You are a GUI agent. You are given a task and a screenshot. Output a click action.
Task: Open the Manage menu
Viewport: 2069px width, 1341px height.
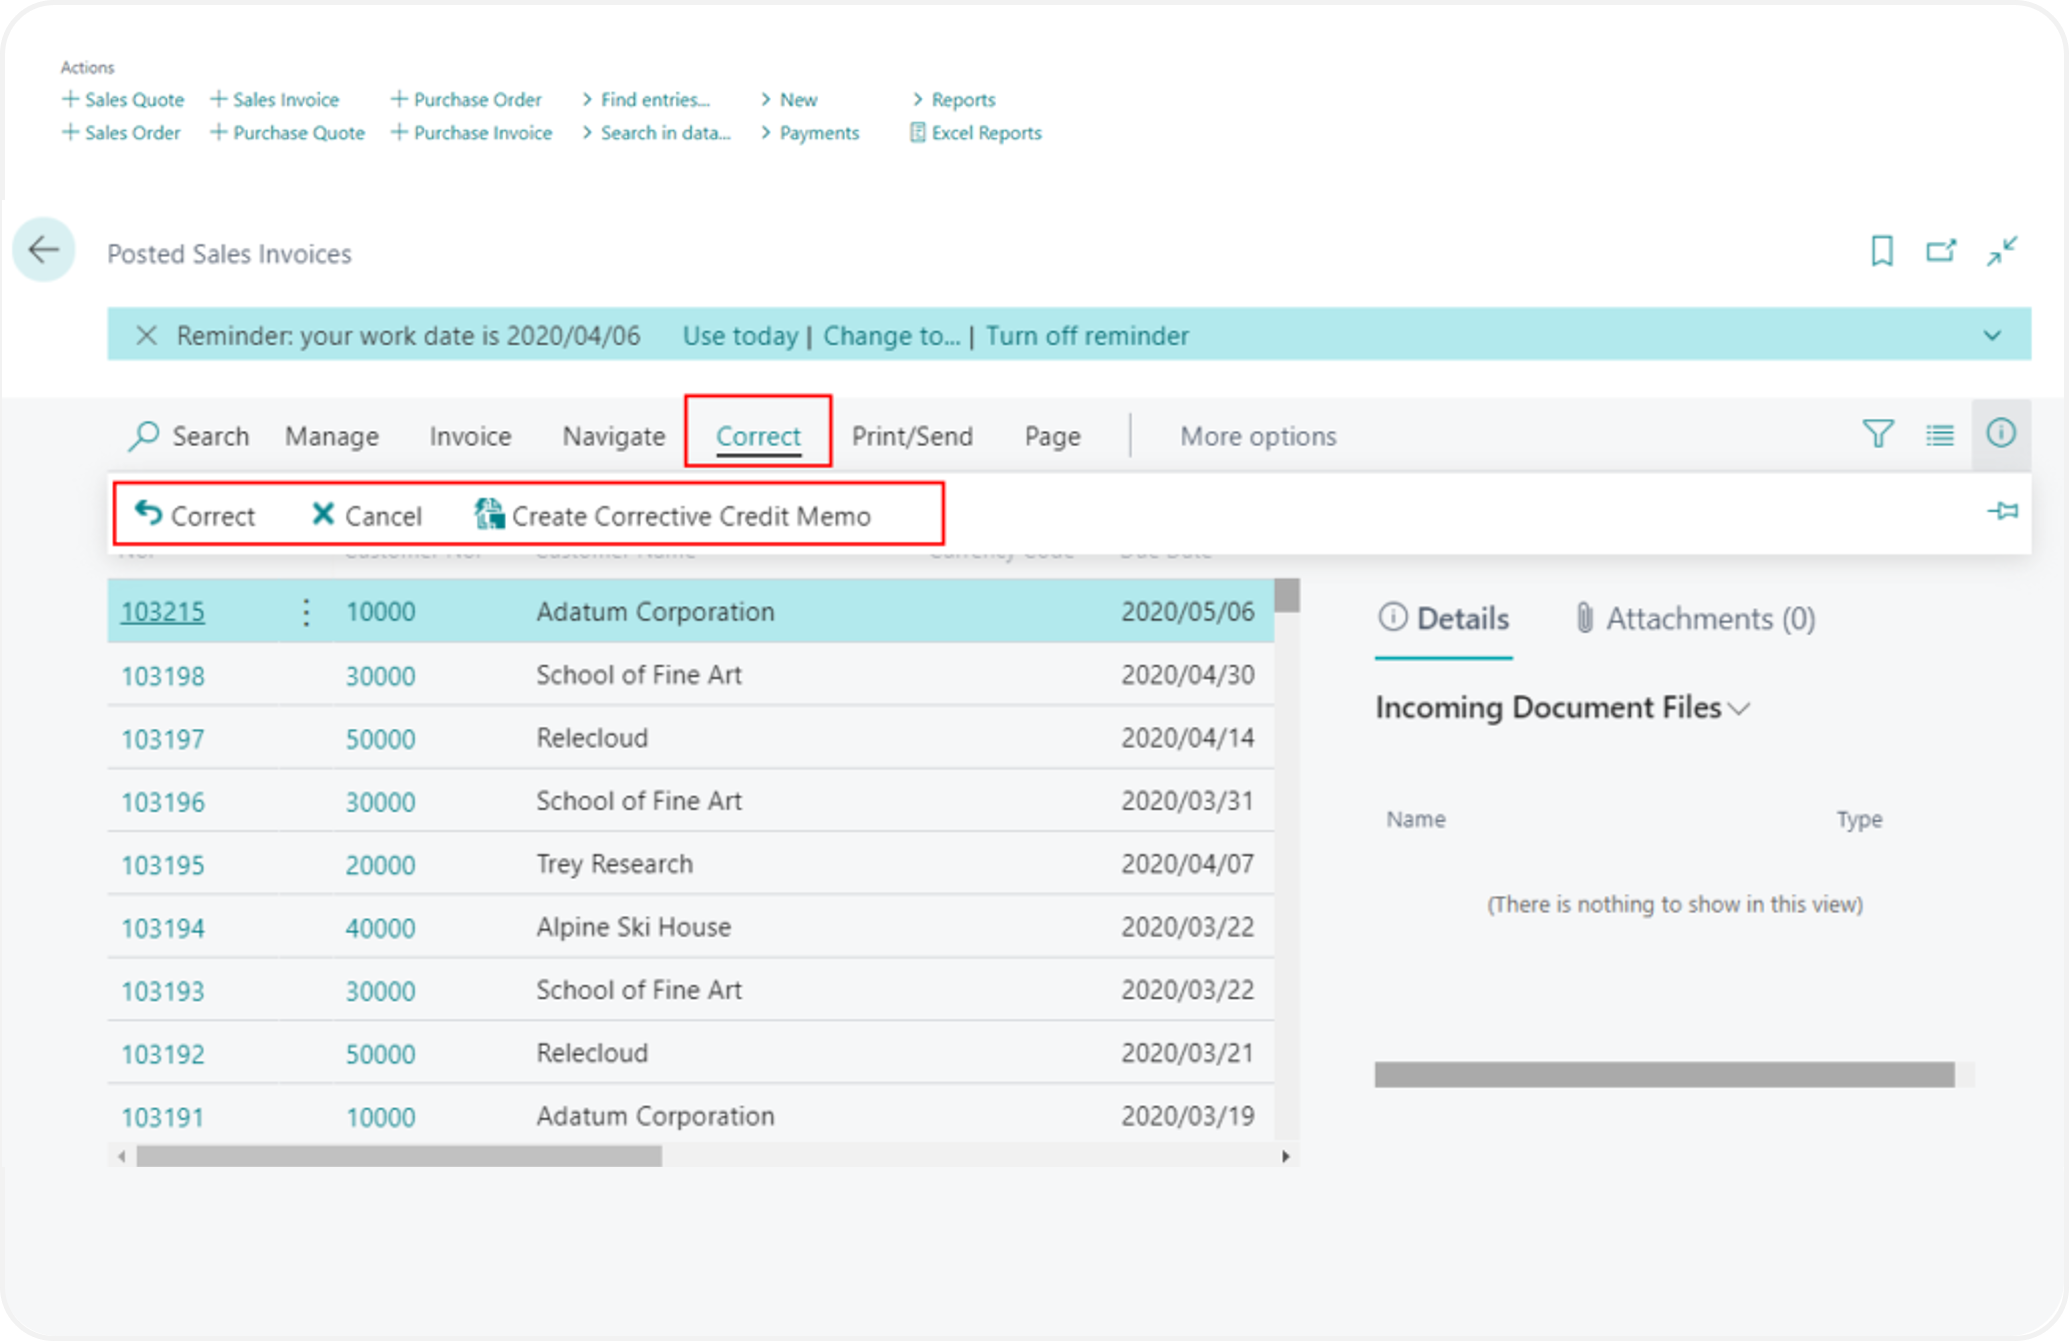pos(331,436)
